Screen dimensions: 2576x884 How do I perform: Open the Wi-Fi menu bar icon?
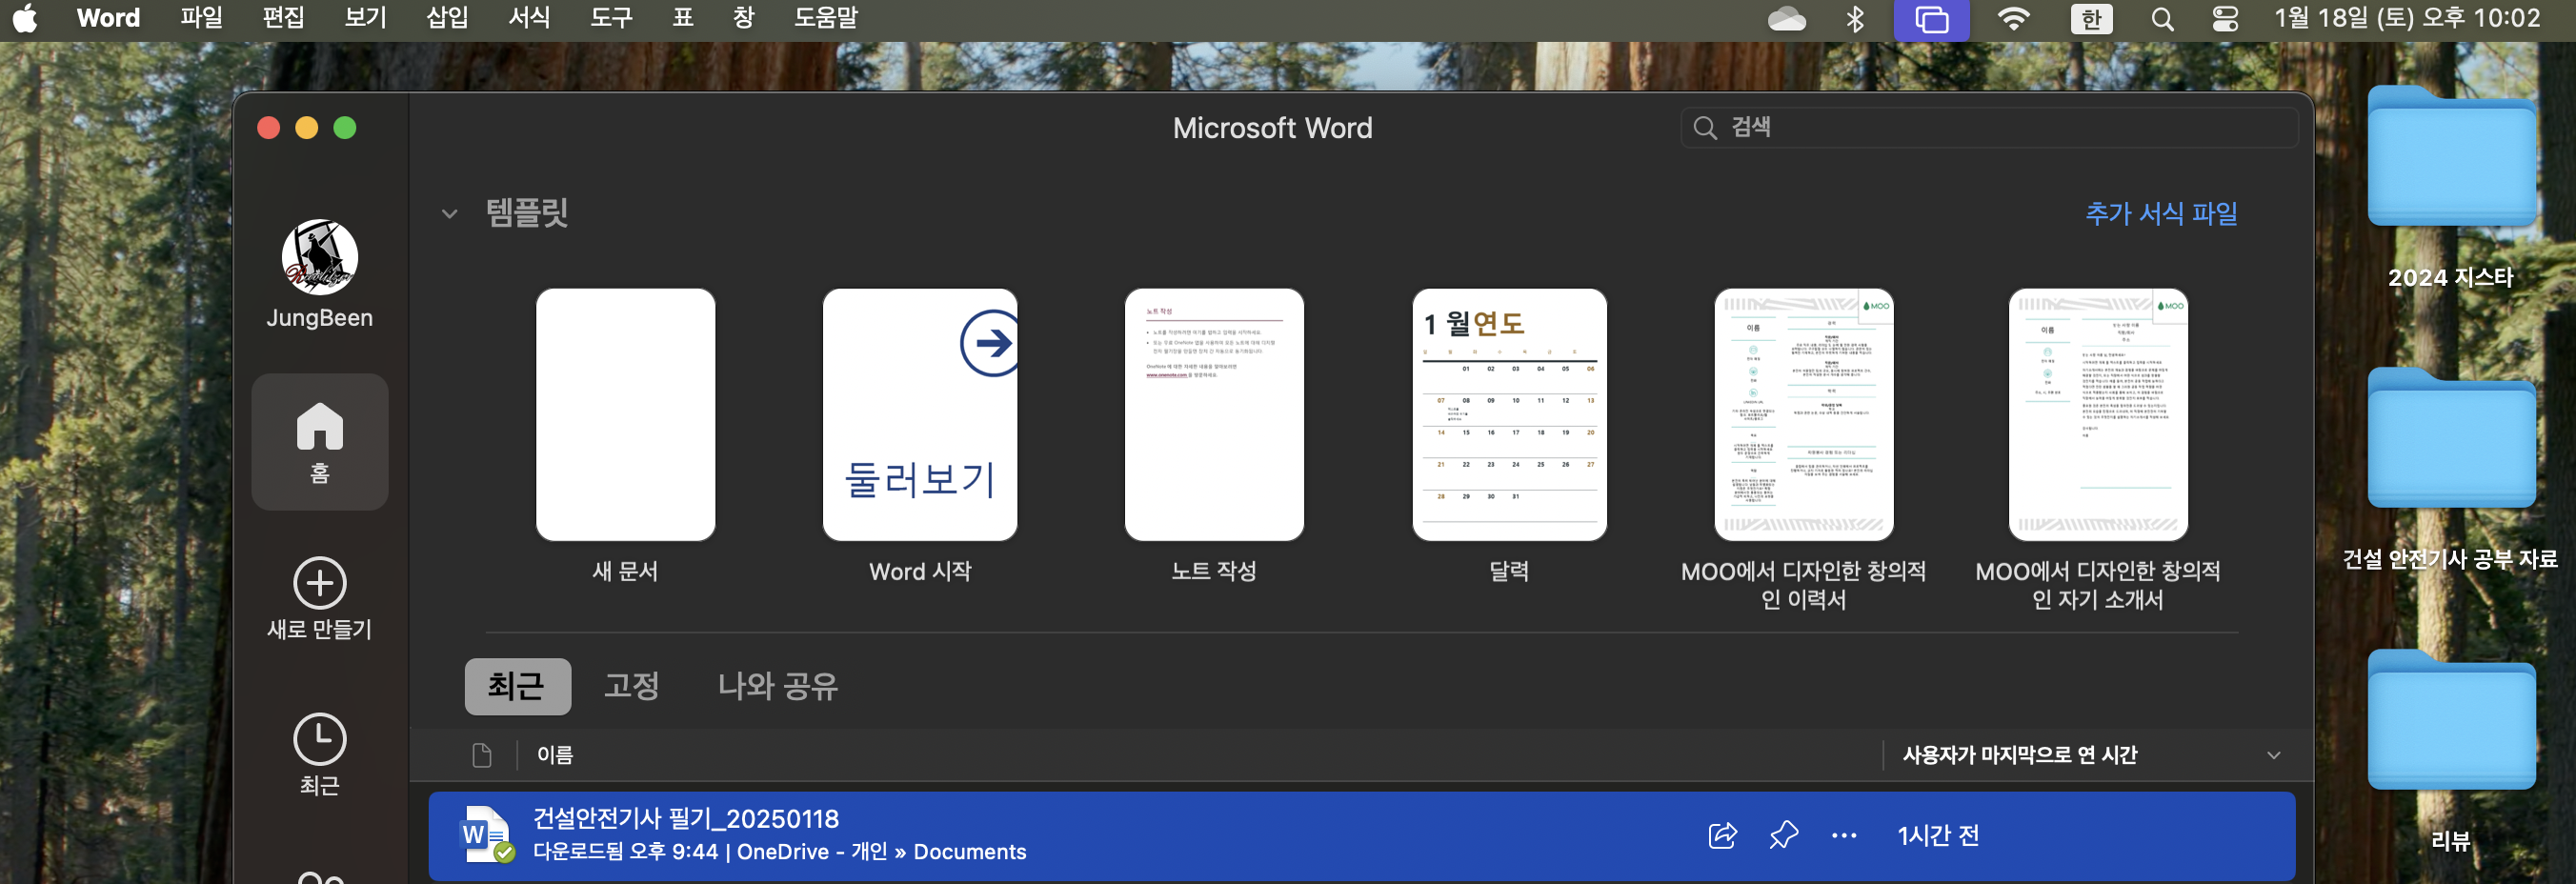pyautogui.click(x=2013, y=18)
